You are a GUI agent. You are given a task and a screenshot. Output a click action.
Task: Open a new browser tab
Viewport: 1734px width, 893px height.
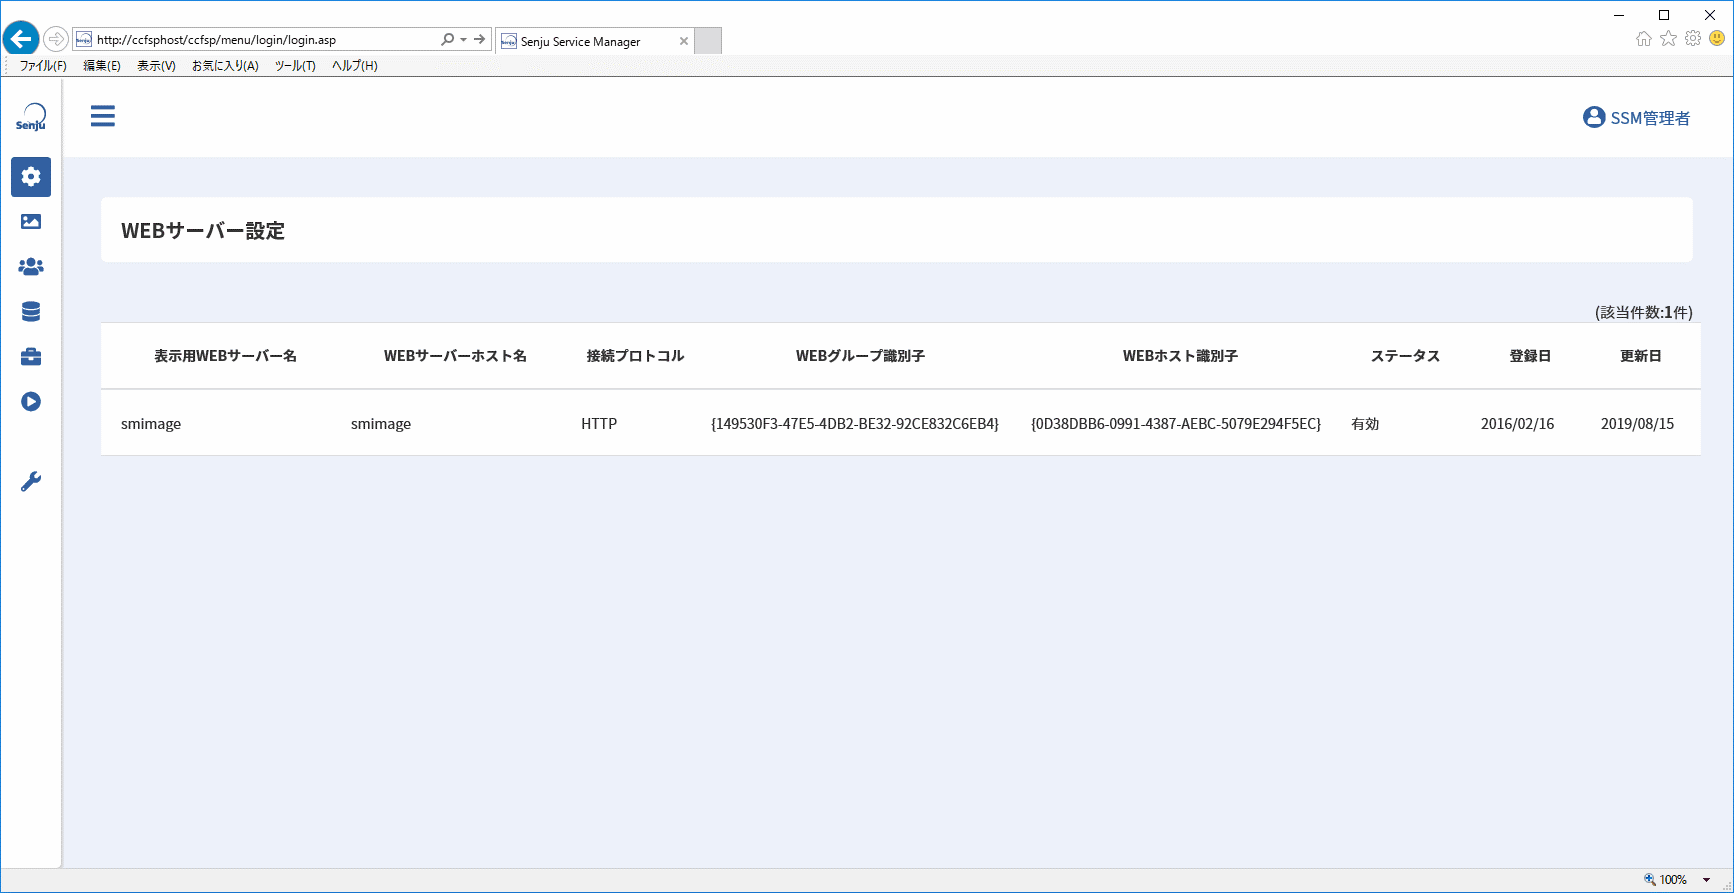pos(708,41)
